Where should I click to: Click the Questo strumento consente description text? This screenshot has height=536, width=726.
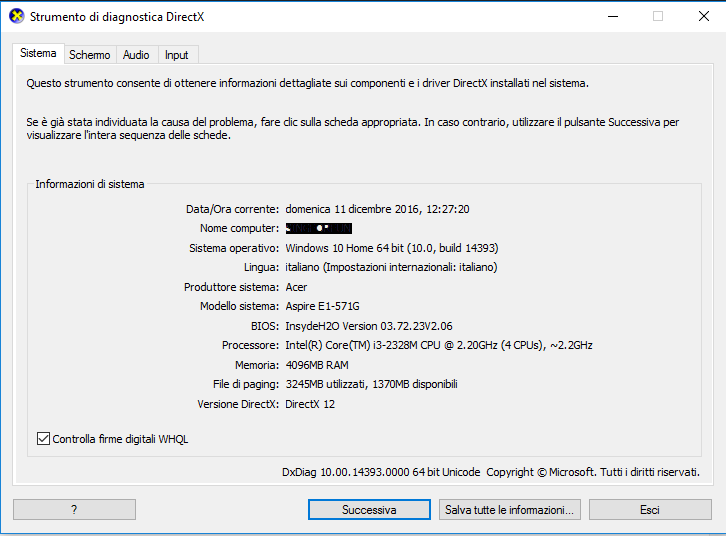click(307, 83)
